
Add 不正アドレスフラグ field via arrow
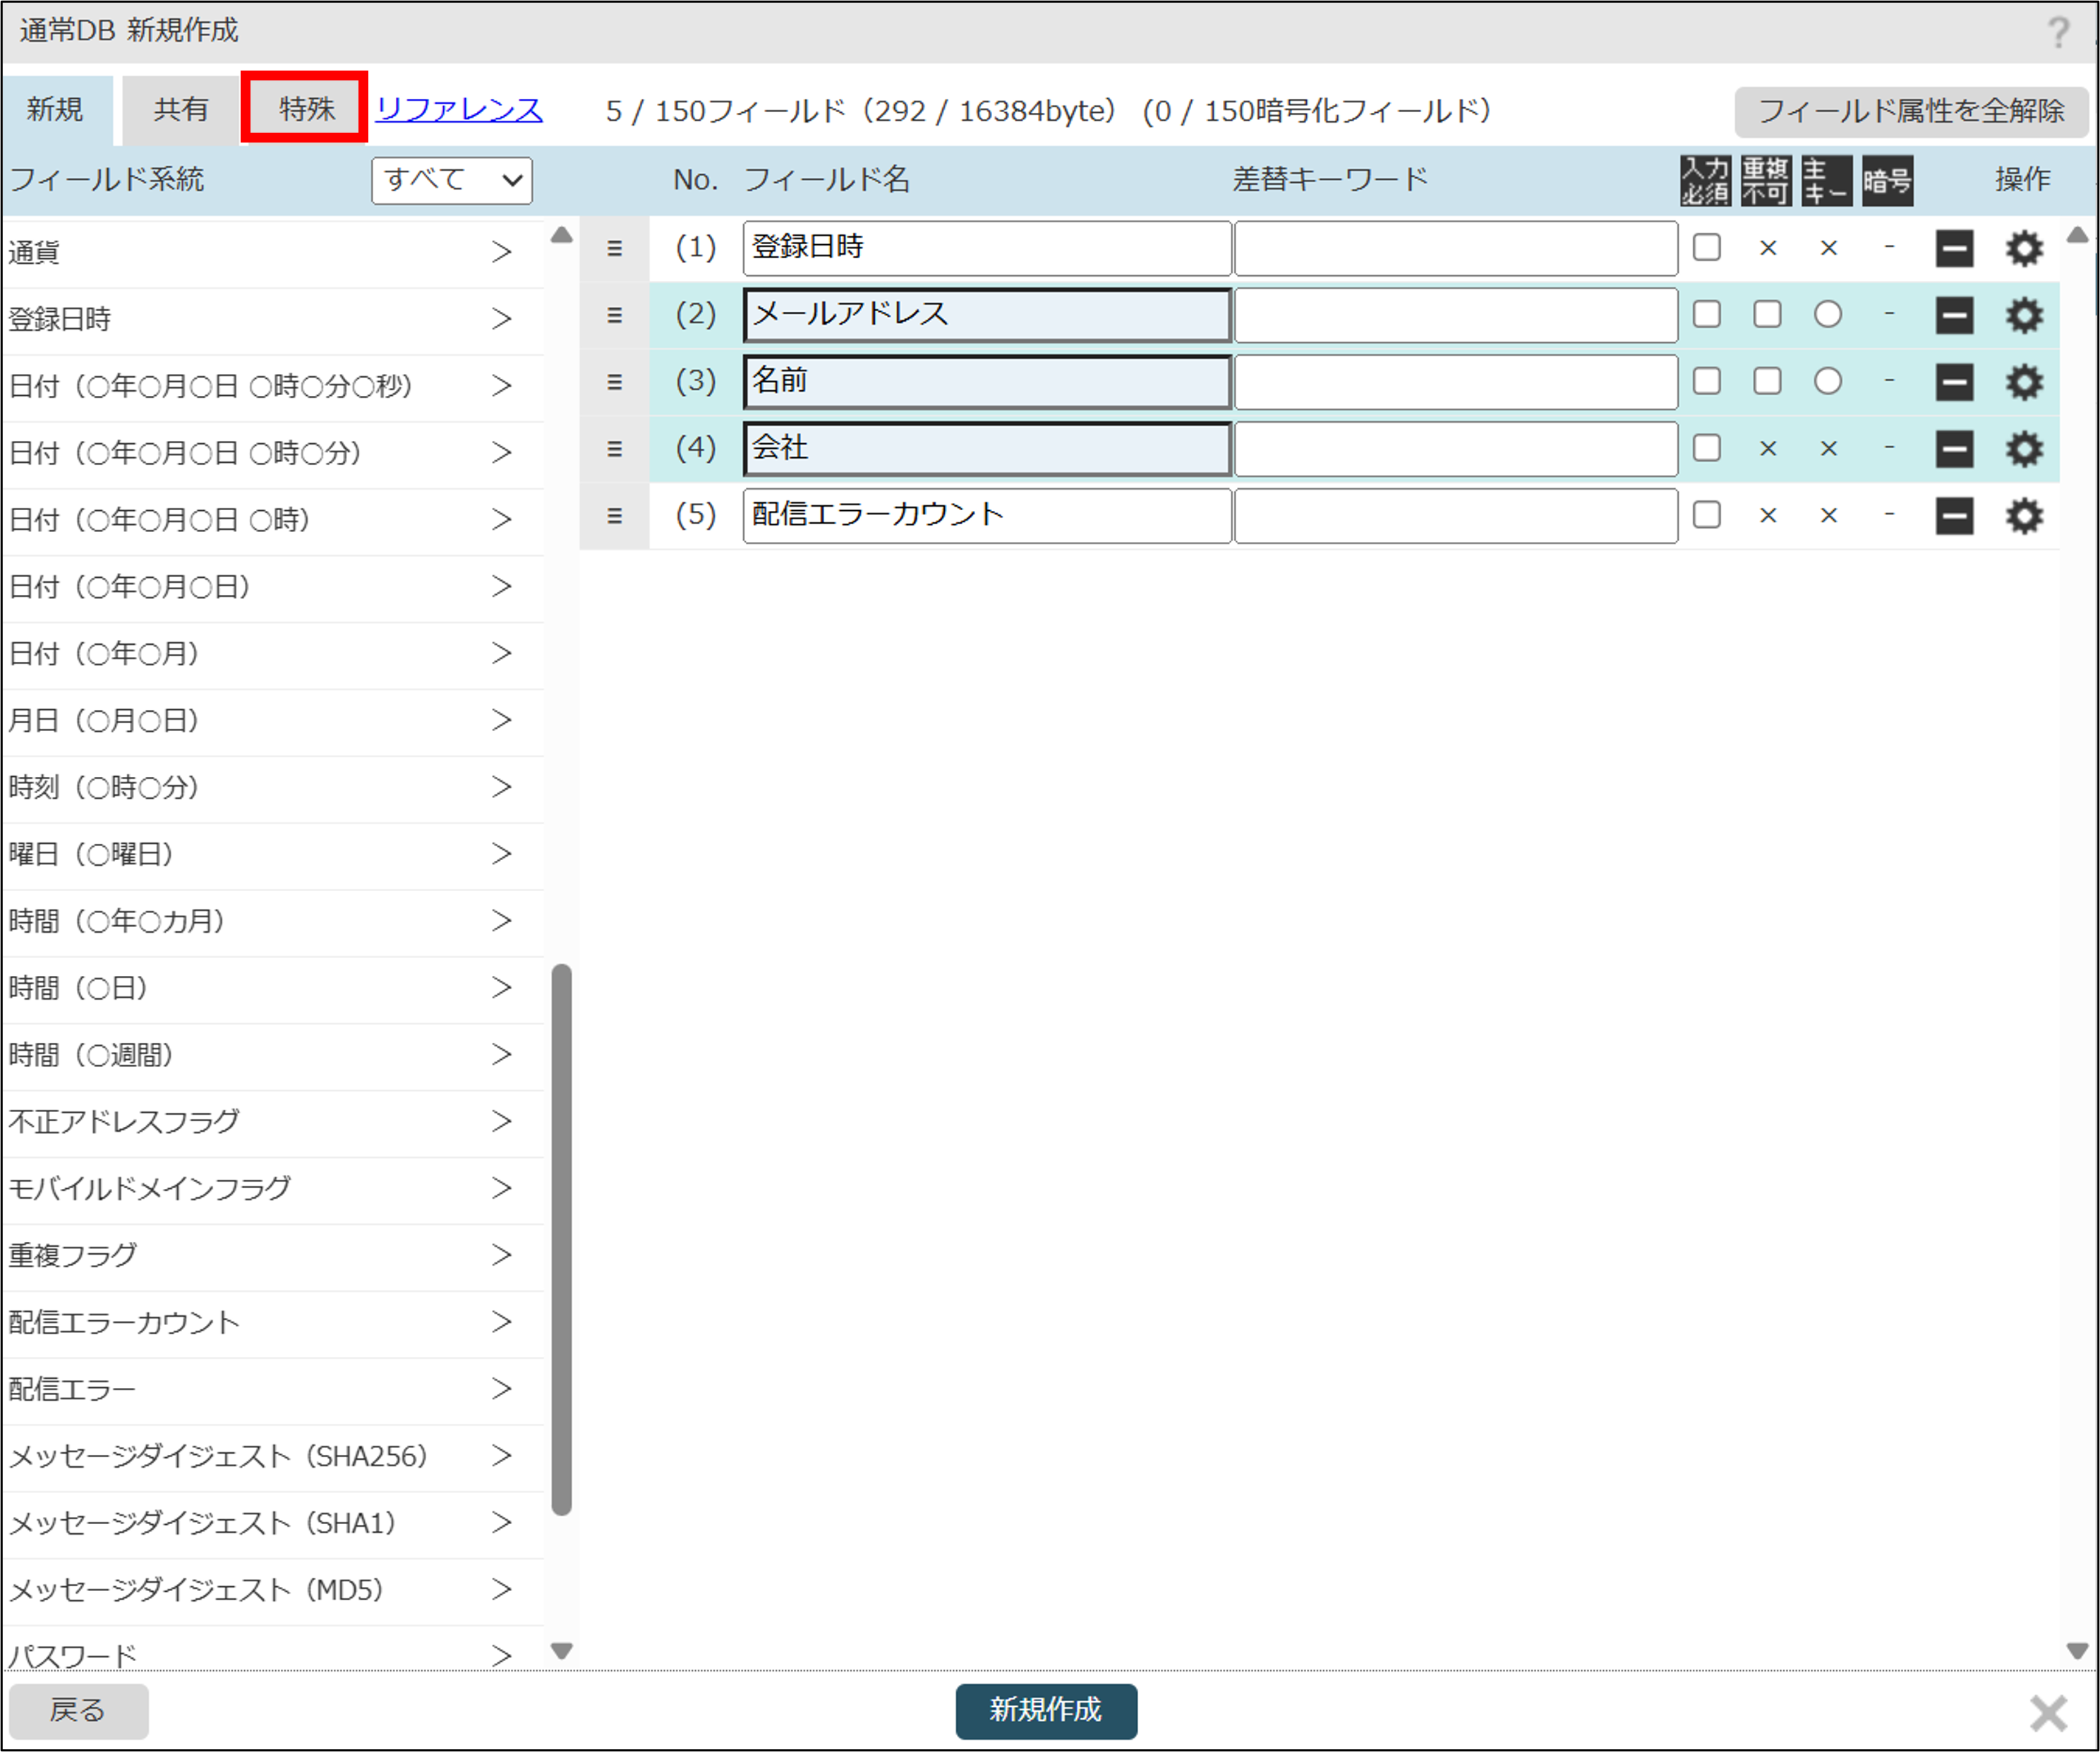point(501,1121)
